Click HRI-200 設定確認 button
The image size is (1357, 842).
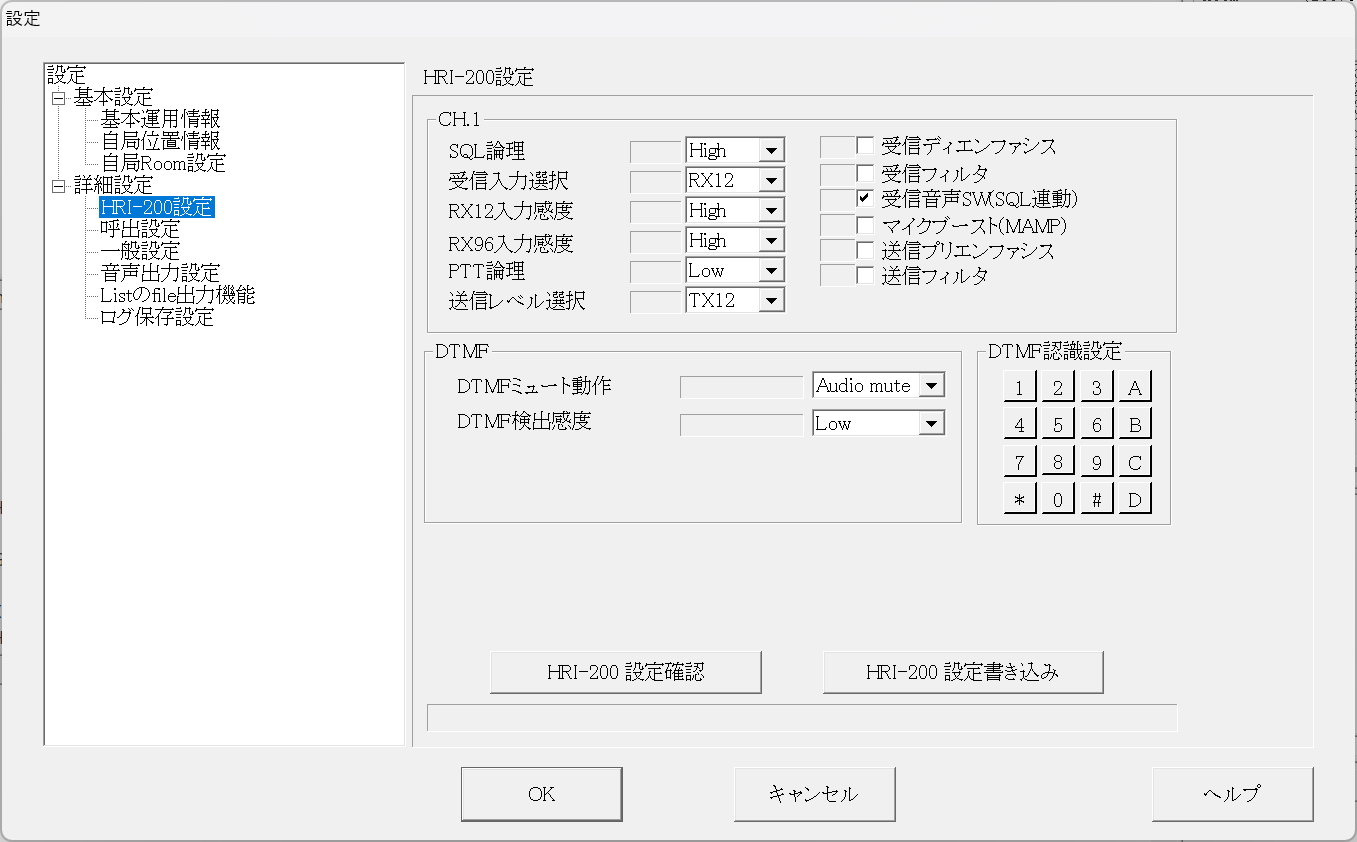click(x=626, y=672)
